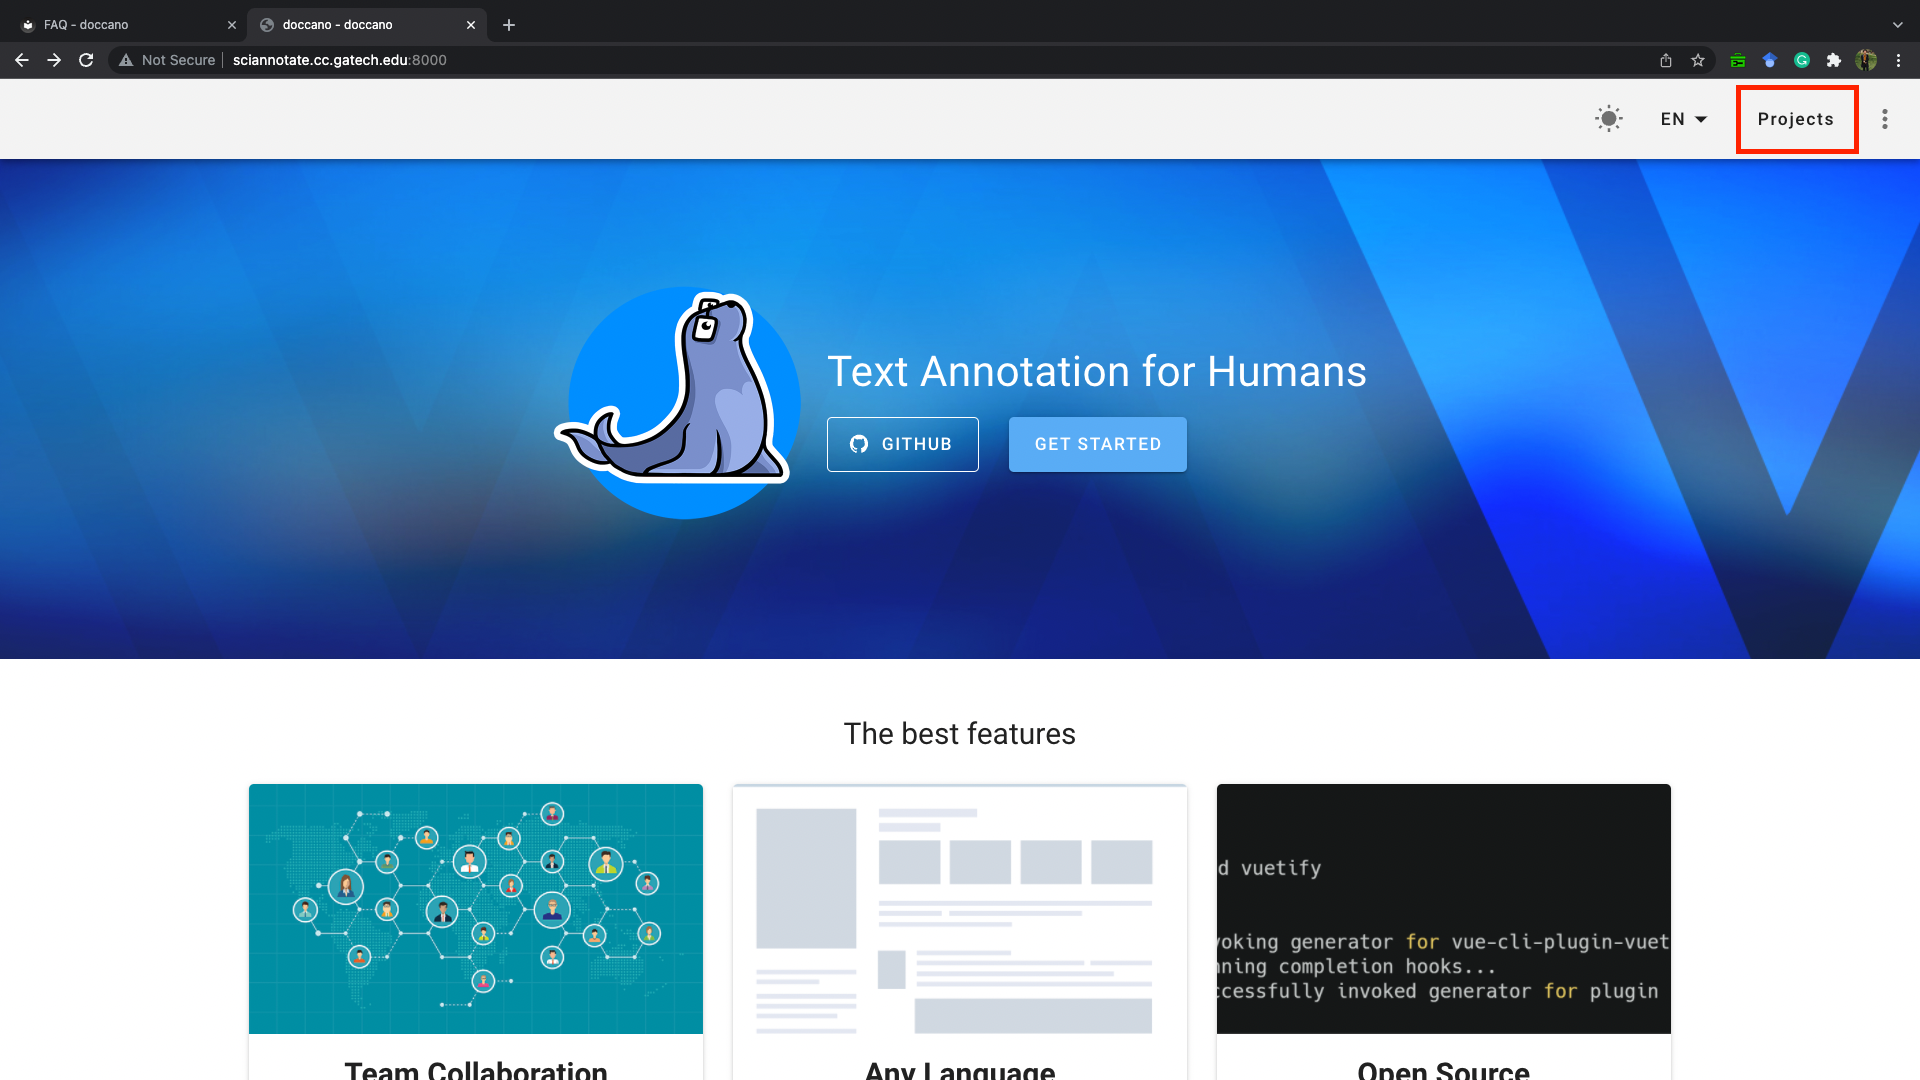Click the Any Language feature image

[x=960, y=908]
